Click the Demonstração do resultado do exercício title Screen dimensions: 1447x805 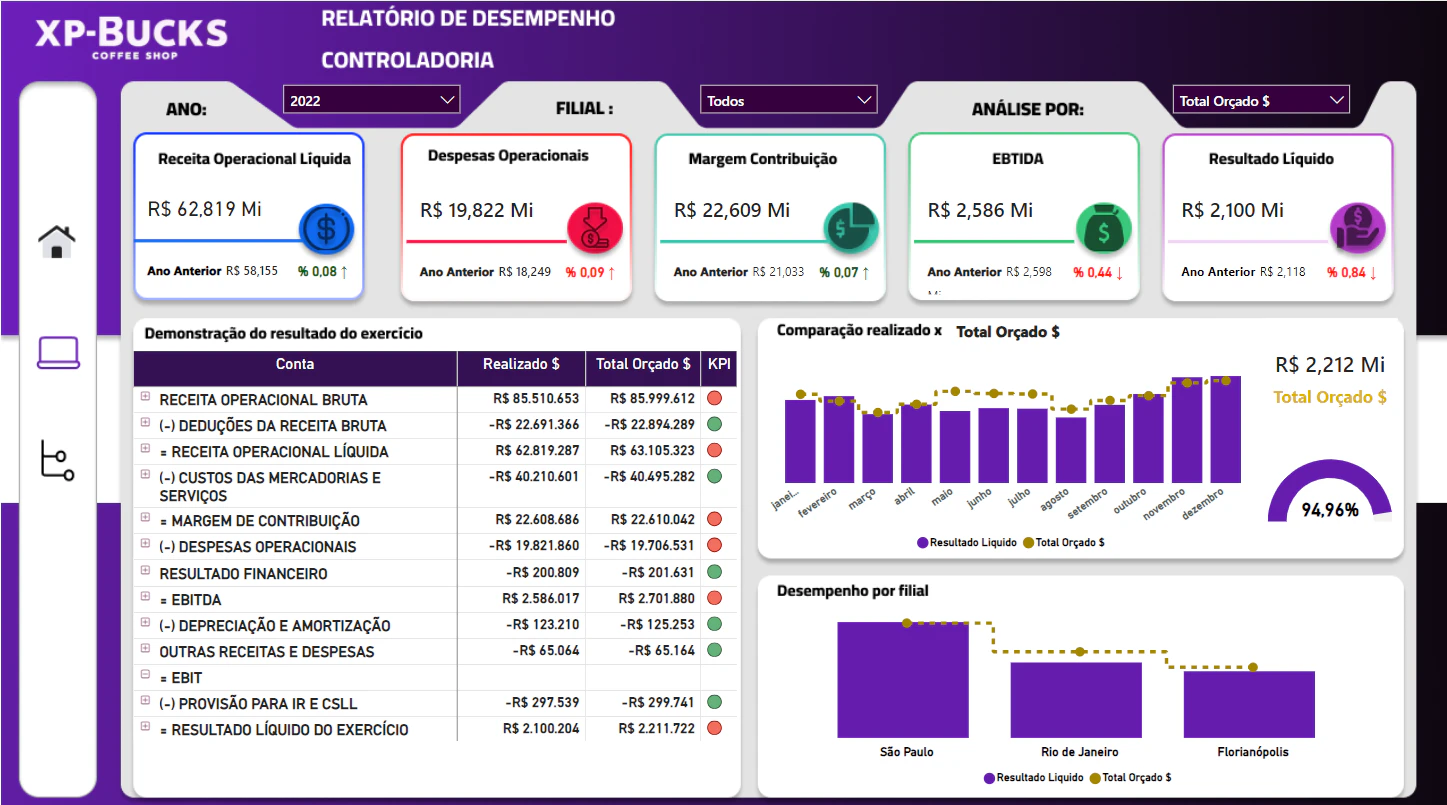pos(284,334)
